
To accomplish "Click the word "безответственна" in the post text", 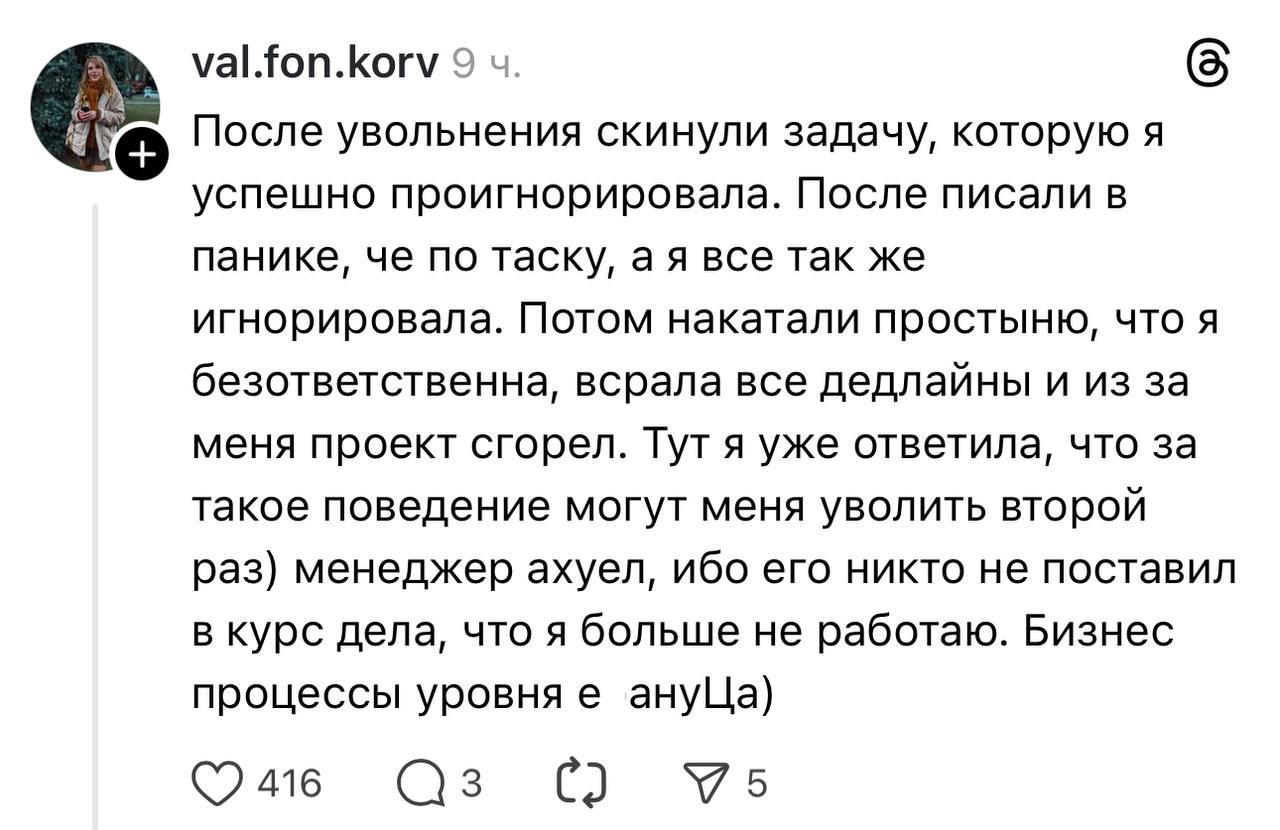I will pos(374,384).
